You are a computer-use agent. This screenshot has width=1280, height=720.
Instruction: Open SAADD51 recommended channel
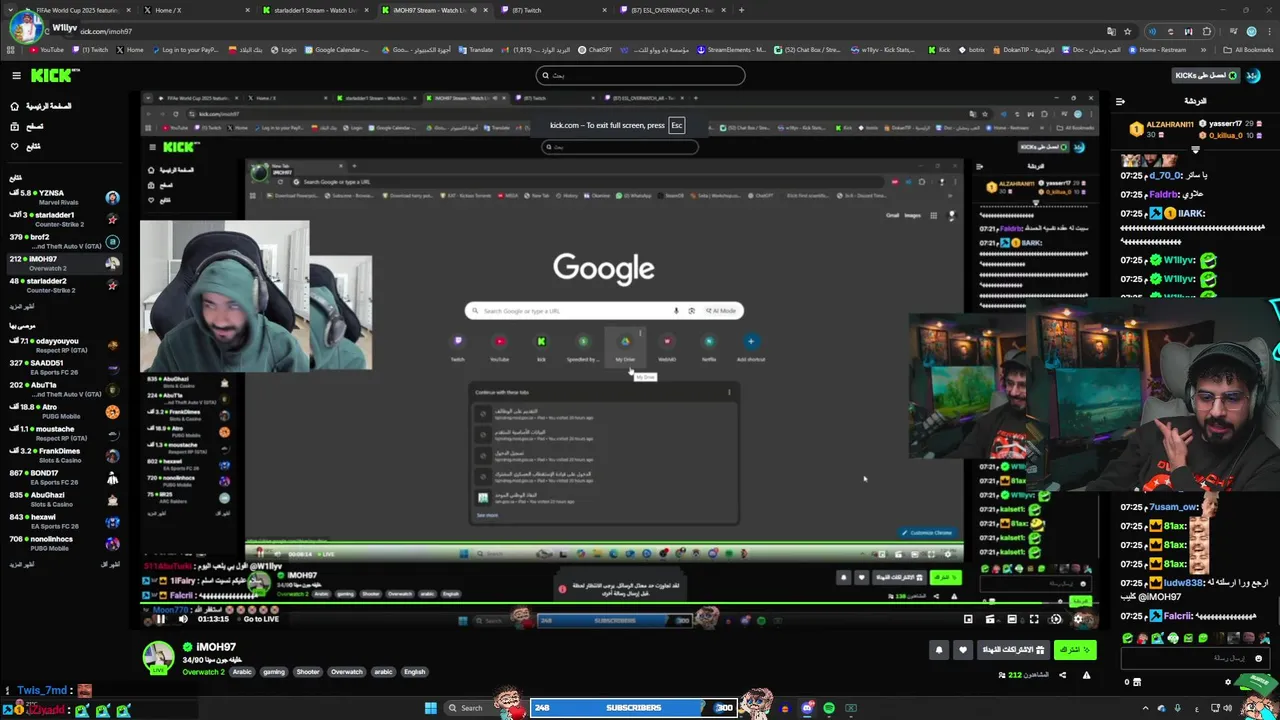[64, 367]
